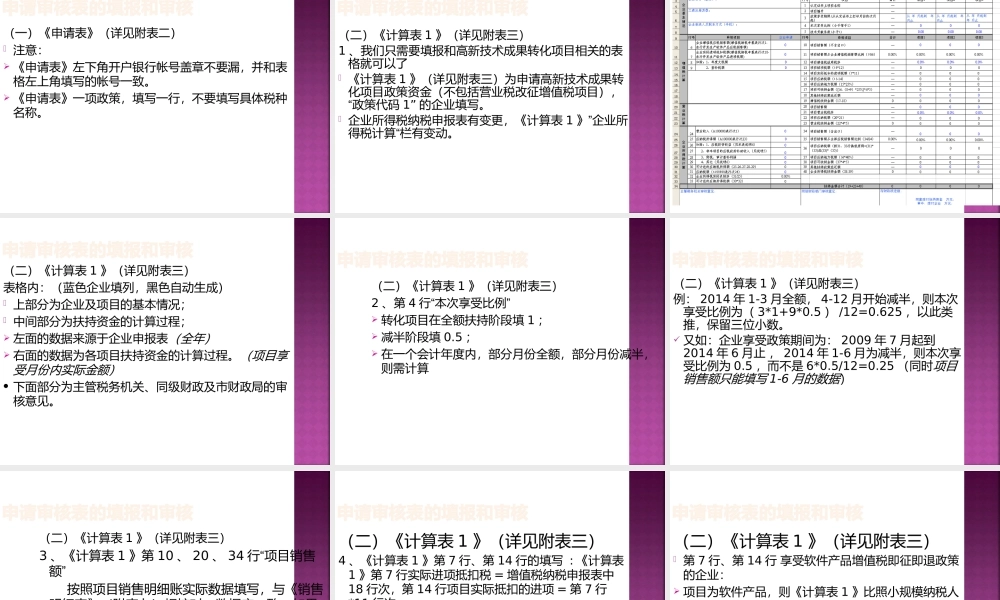Click the bullet 《申请表》一项政策,填写一行
The height and width of the screenshot is (600, 1000).
point(150,105)
